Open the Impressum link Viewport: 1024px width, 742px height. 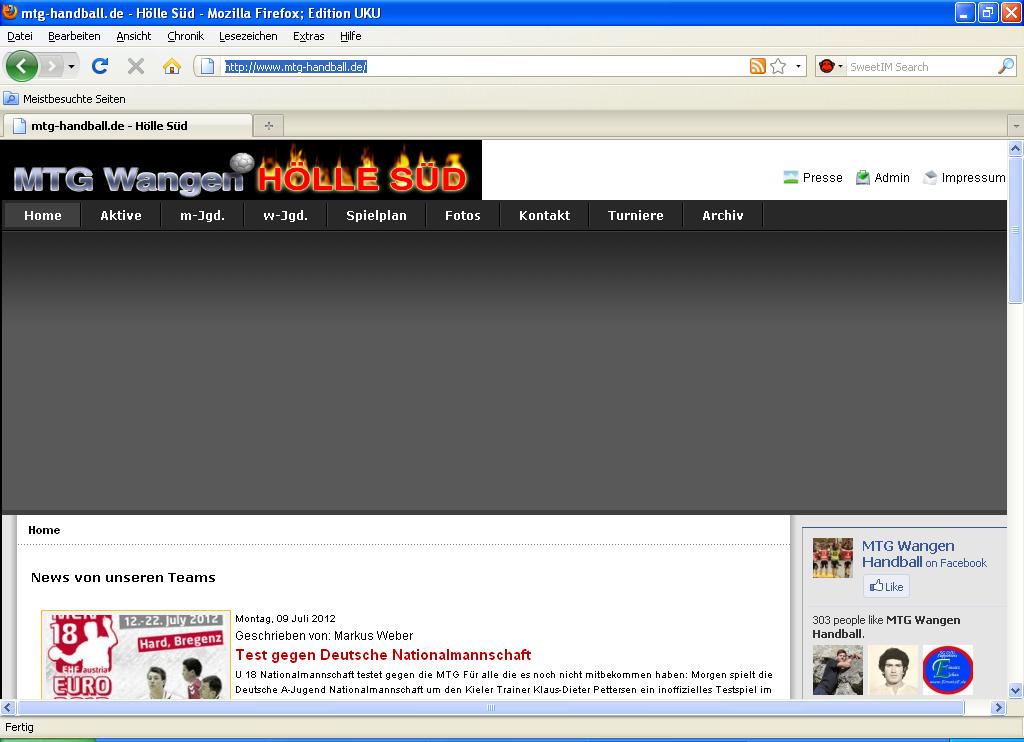(x=972, y=178)
